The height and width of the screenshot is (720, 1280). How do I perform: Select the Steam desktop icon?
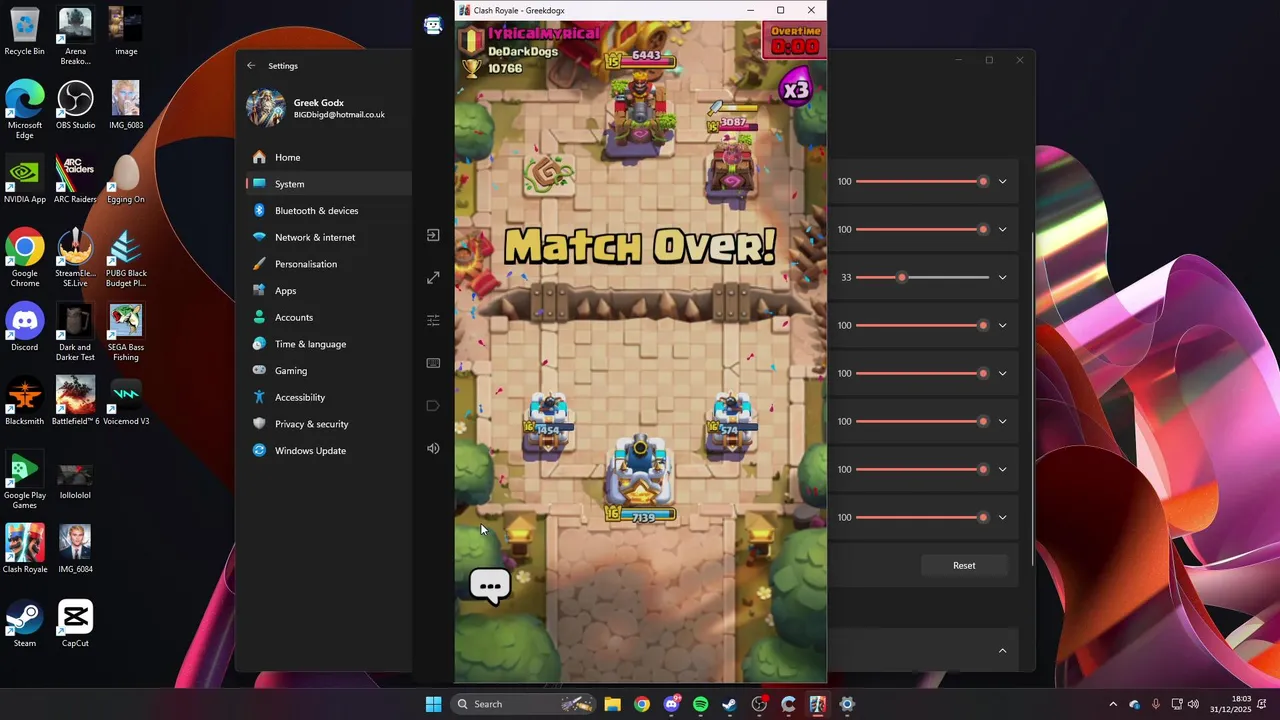[25, 623]
